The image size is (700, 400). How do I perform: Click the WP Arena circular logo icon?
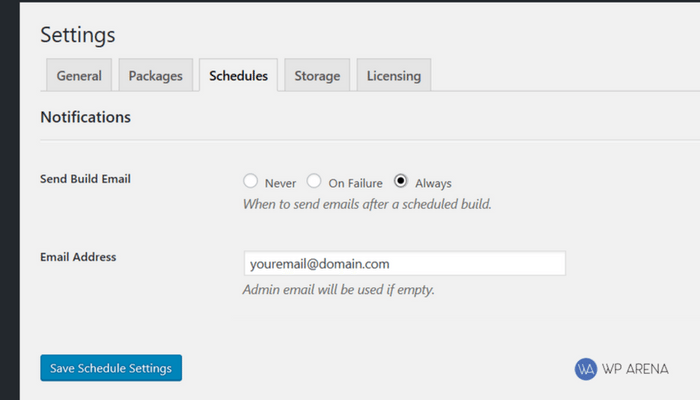[585, 369]
